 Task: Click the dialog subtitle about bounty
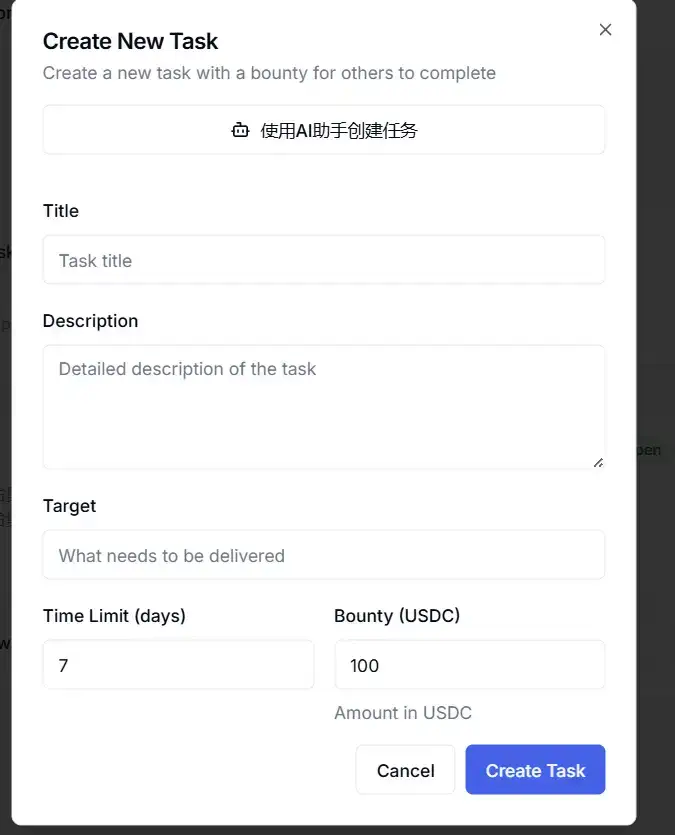click(269, 73)
